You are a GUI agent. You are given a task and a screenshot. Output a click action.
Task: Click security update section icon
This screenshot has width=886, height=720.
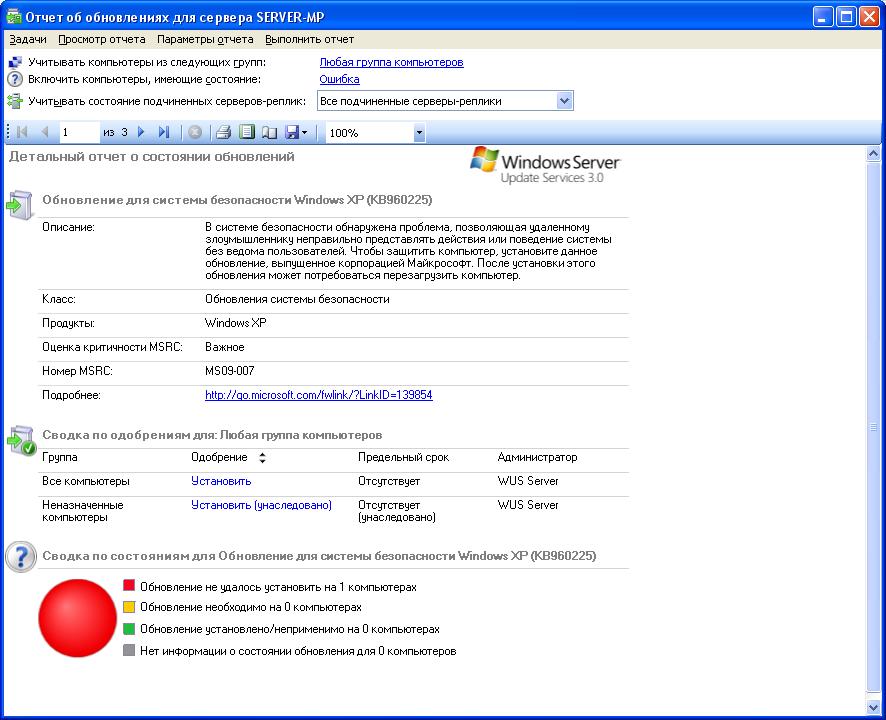(20, 204)
